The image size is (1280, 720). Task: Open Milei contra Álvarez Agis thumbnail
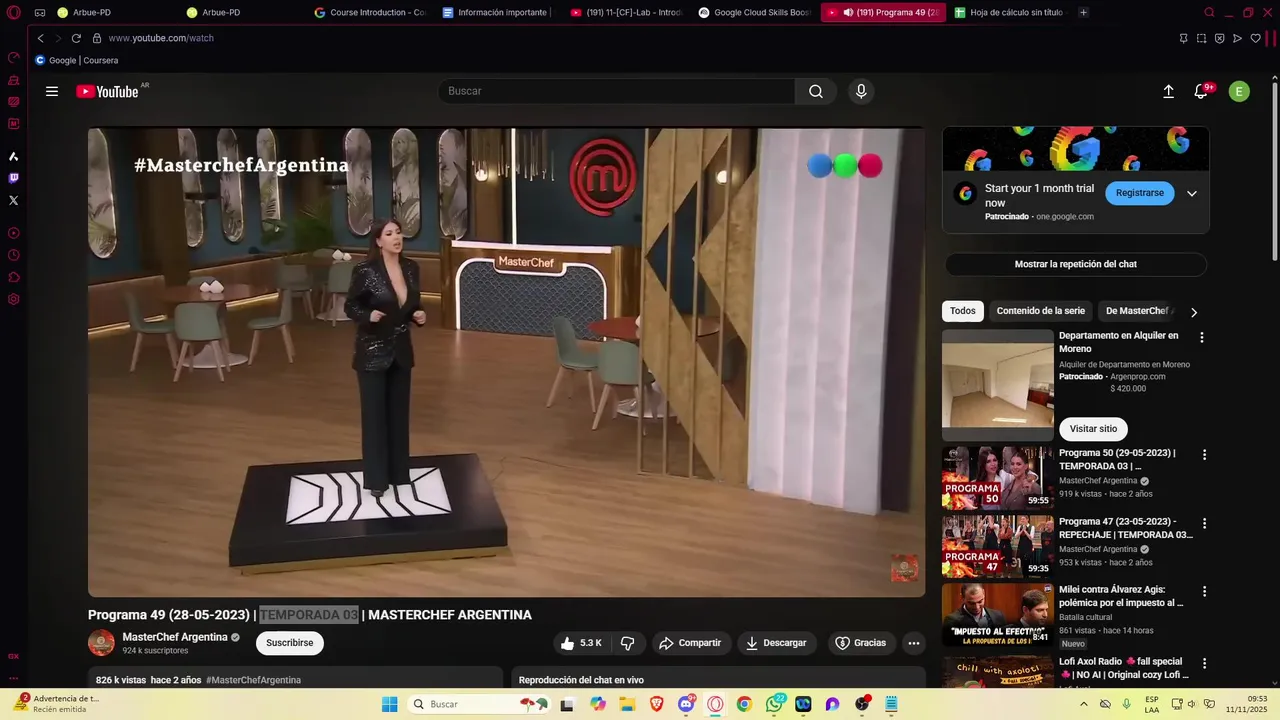998,614
